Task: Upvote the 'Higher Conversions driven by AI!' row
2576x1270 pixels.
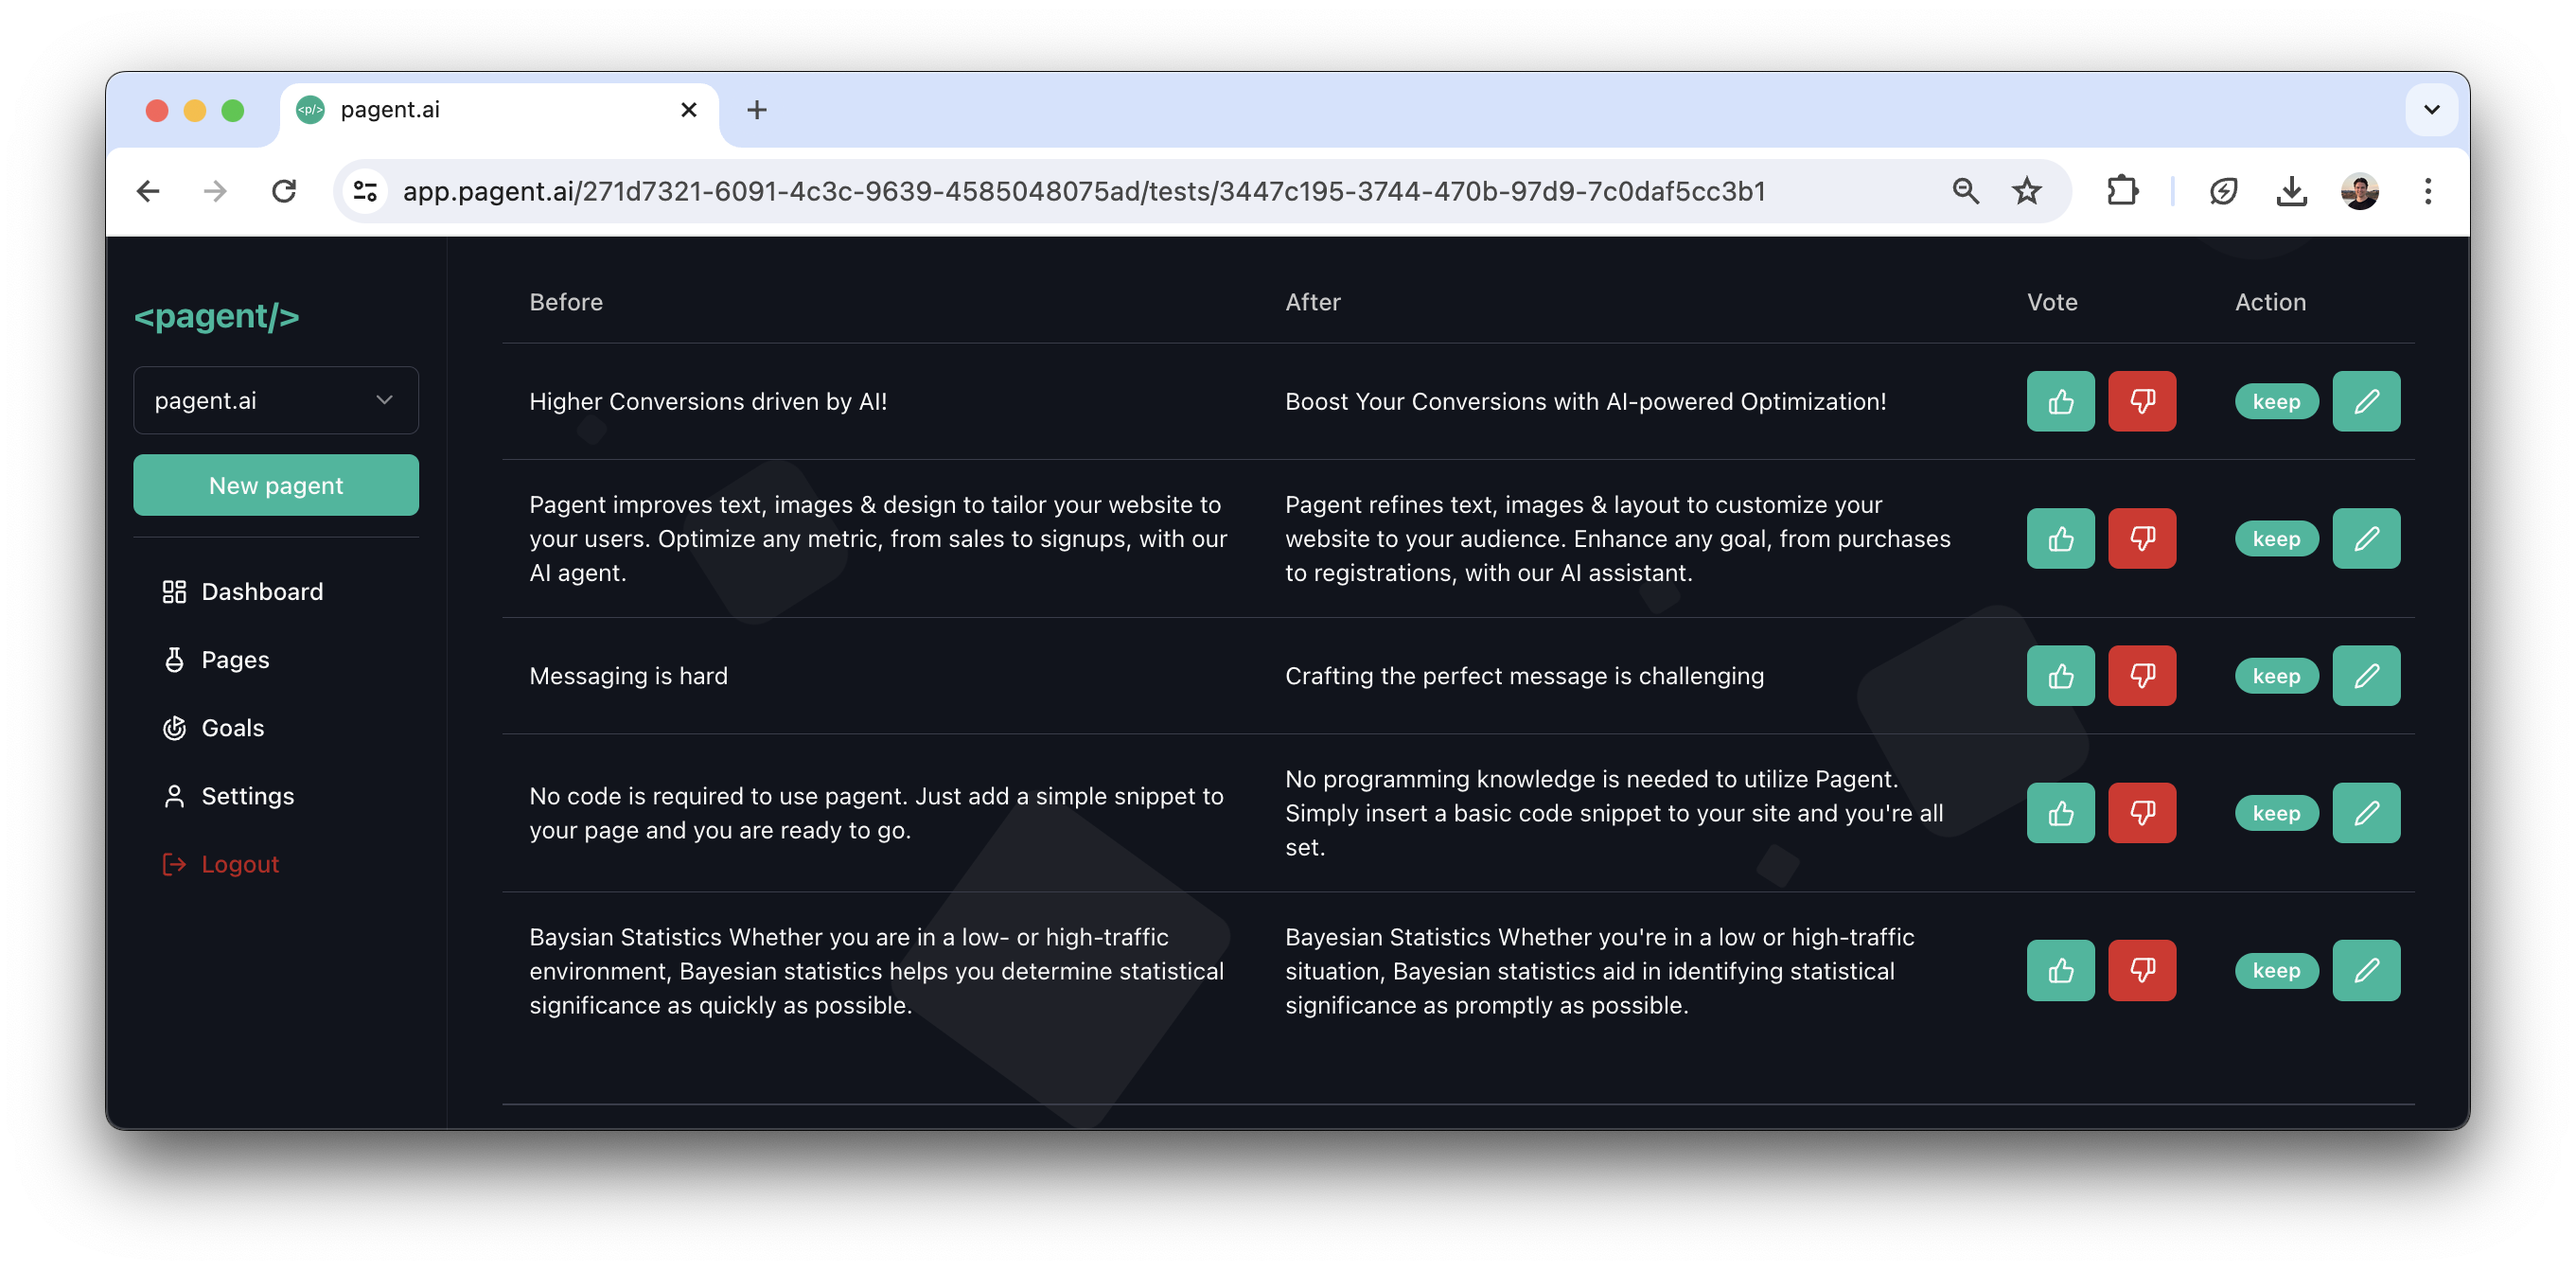Action: pos(2060,401)
